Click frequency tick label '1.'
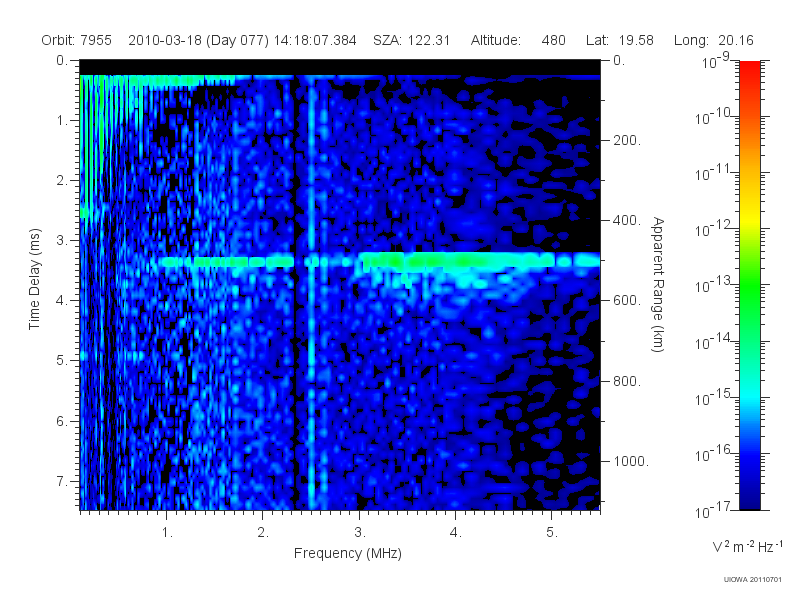Image resolution: width=800 pixels, height=600 pixels. [167, 532]
